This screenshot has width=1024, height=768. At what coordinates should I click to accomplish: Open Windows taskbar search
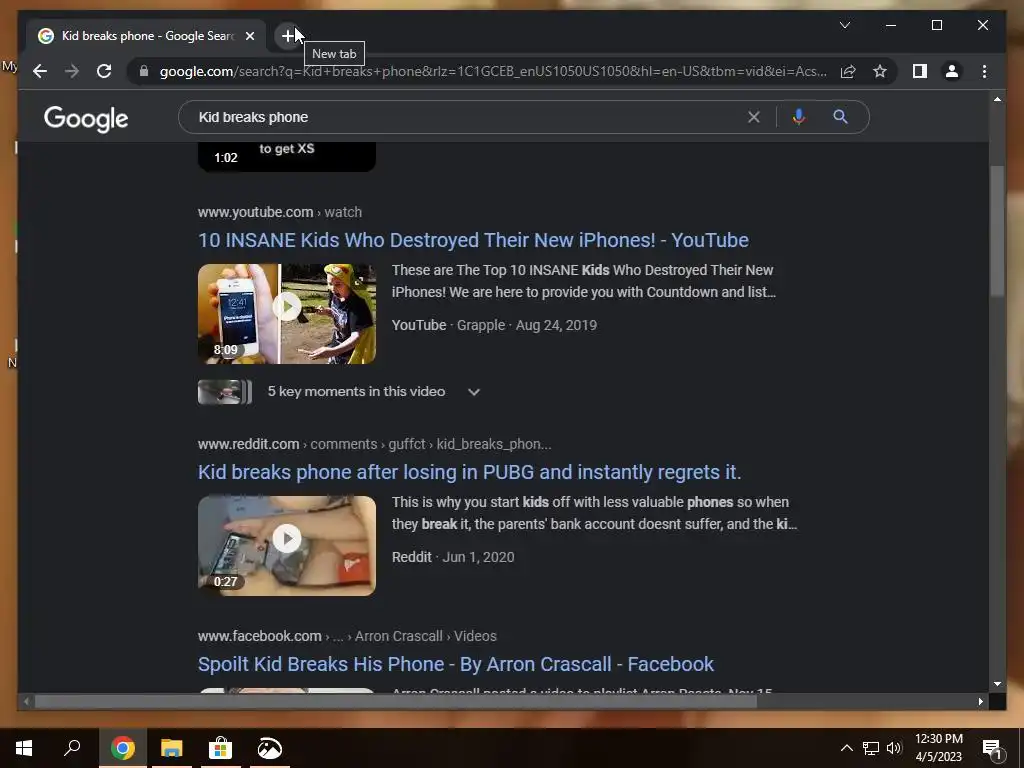click(72, 748)
